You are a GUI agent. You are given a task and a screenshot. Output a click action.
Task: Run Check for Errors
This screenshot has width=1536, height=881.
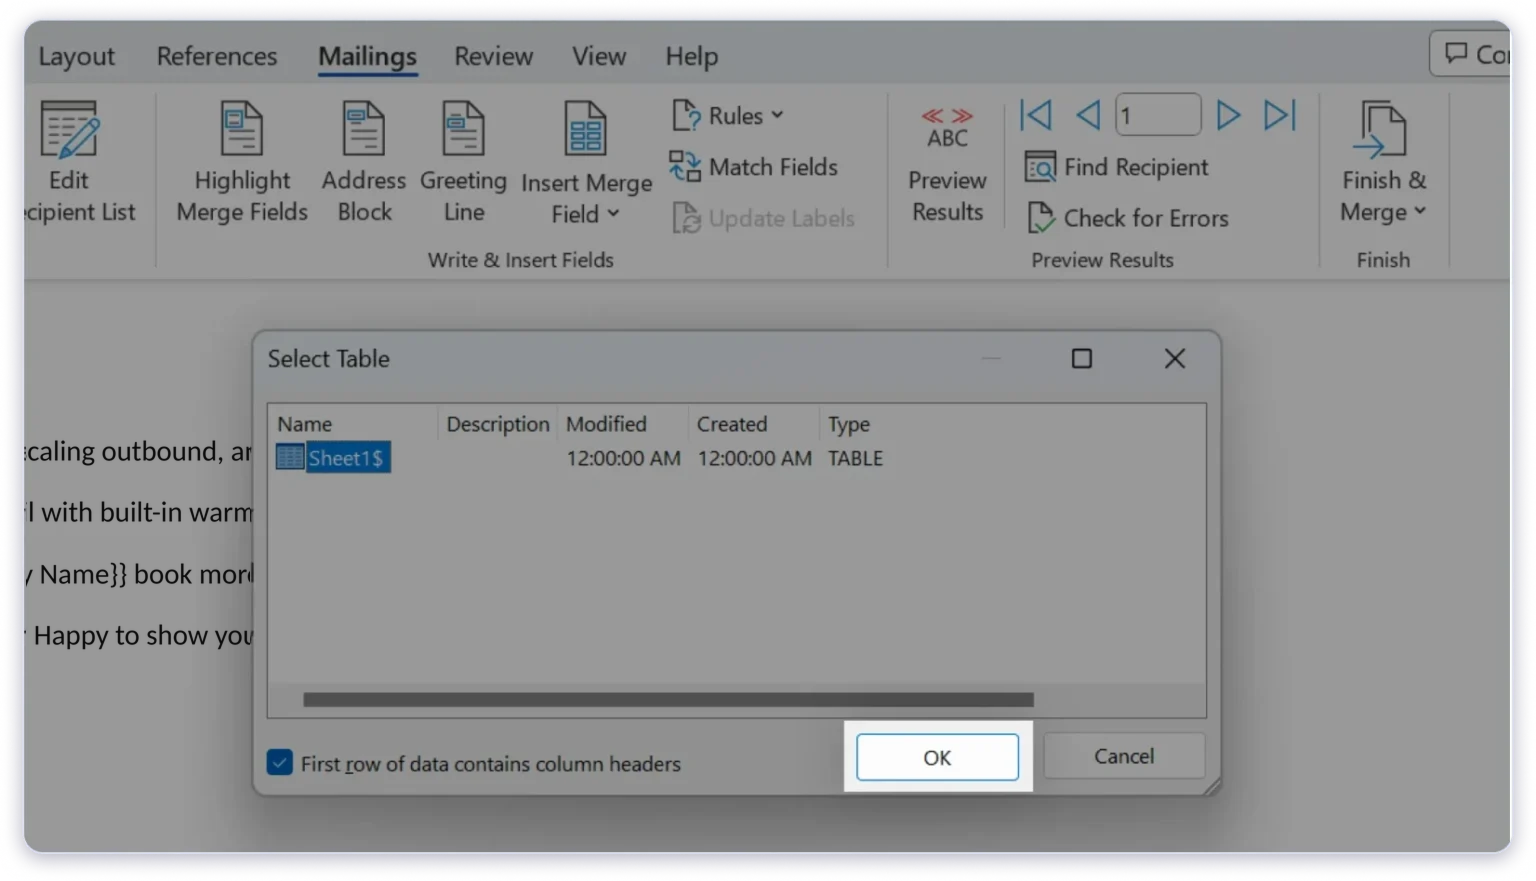1128,218
